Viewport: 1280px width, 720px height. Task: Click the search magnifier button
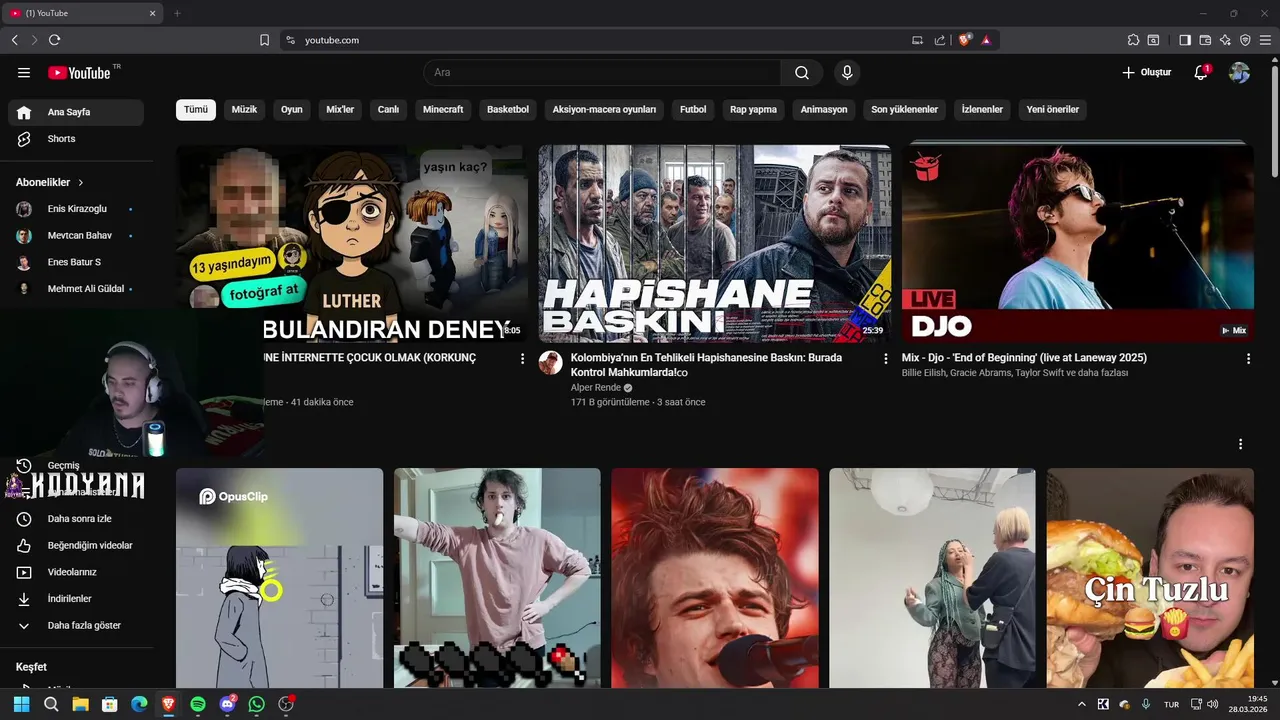click(x=802, y=73)
